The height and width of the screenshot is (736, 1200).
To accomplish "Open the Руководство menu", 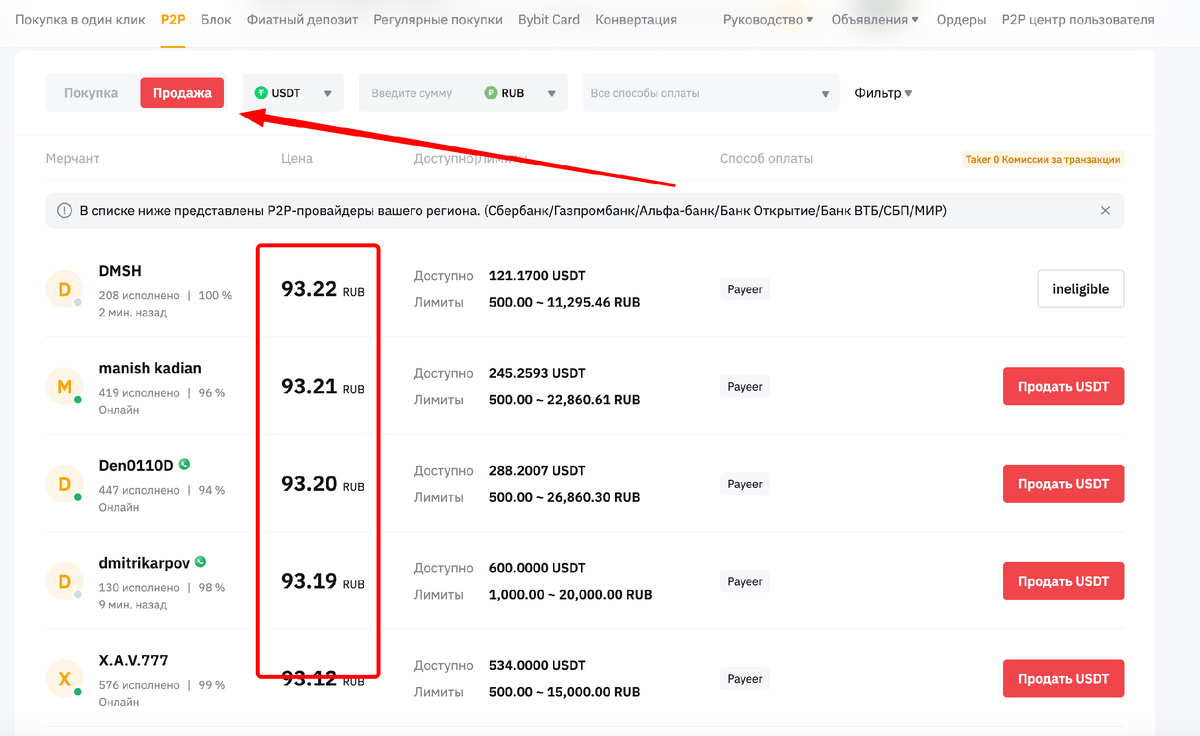I will pyautogui.click(x=768, y=19).
